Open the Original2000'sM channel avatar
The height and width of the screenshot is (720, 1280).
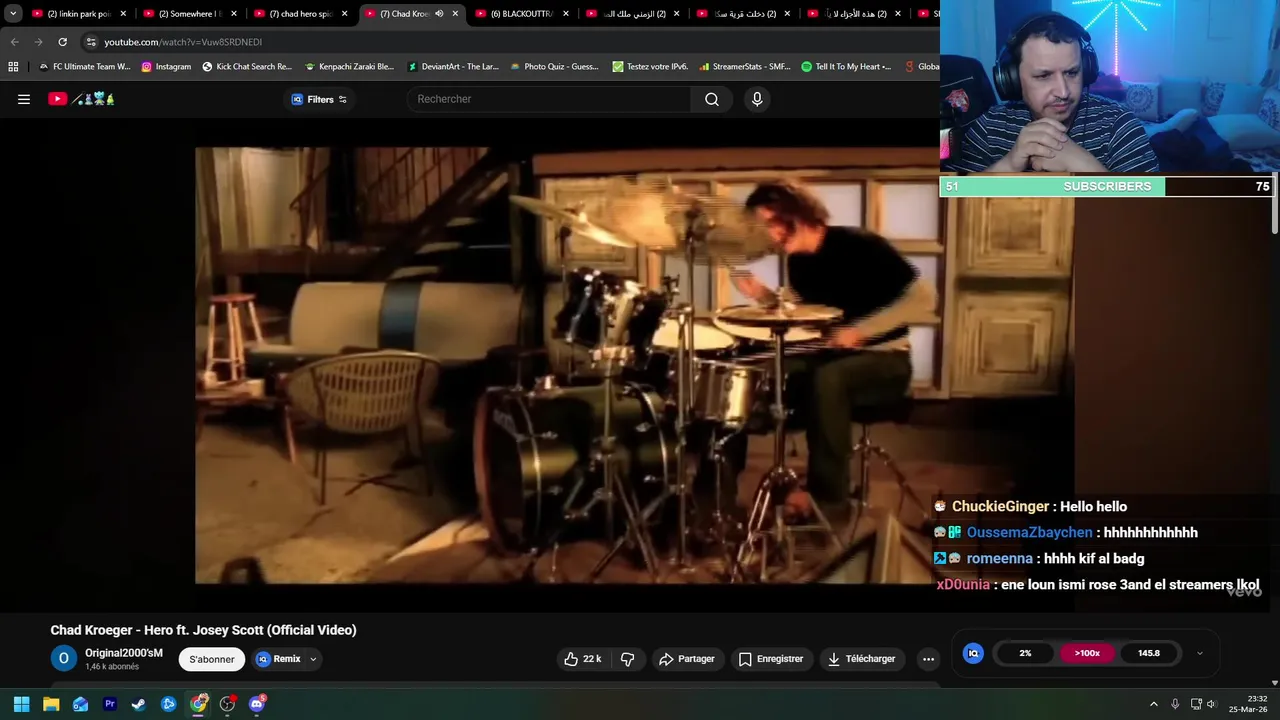[63, 658]
